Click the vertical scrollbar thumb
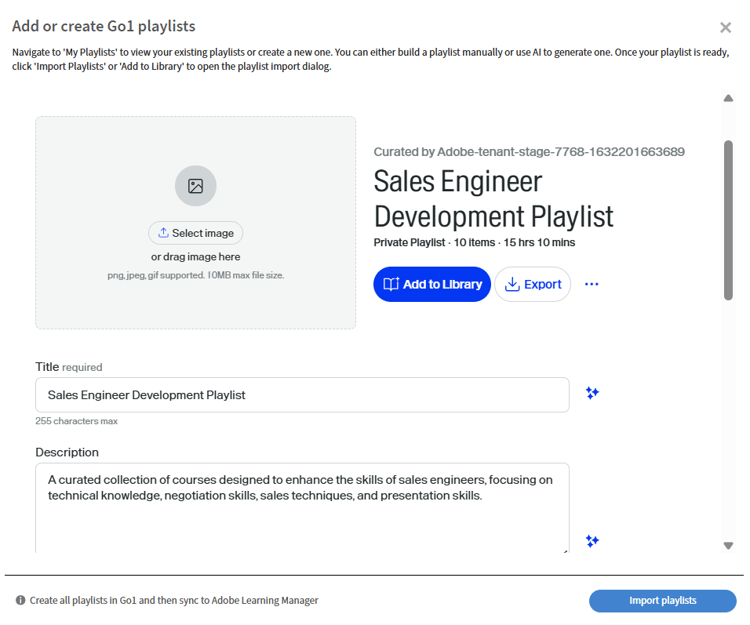 click(x=728, y=220)
